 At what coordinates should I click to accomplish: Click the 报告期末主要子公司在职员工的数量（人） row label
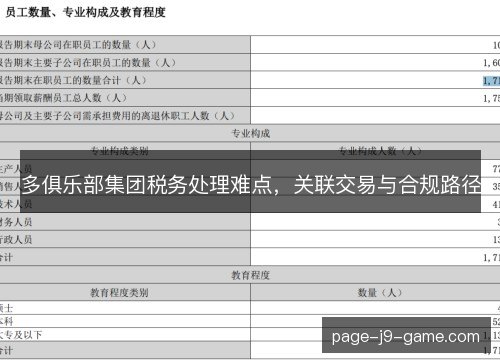pyautogui.click(x=88, y=62)
